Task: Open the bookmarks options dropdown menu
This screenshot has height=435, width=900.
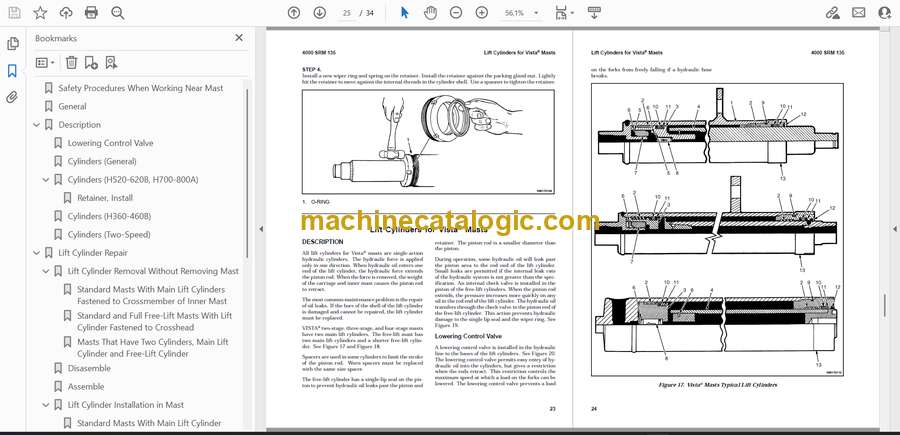Action: tap(45, 63)
